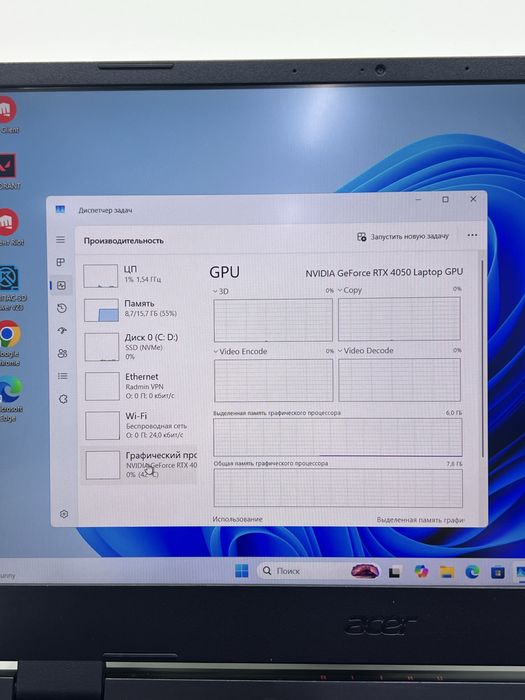Select the ЦП performance entry
The image size is (525, 700).
click(x=139, y=275)
